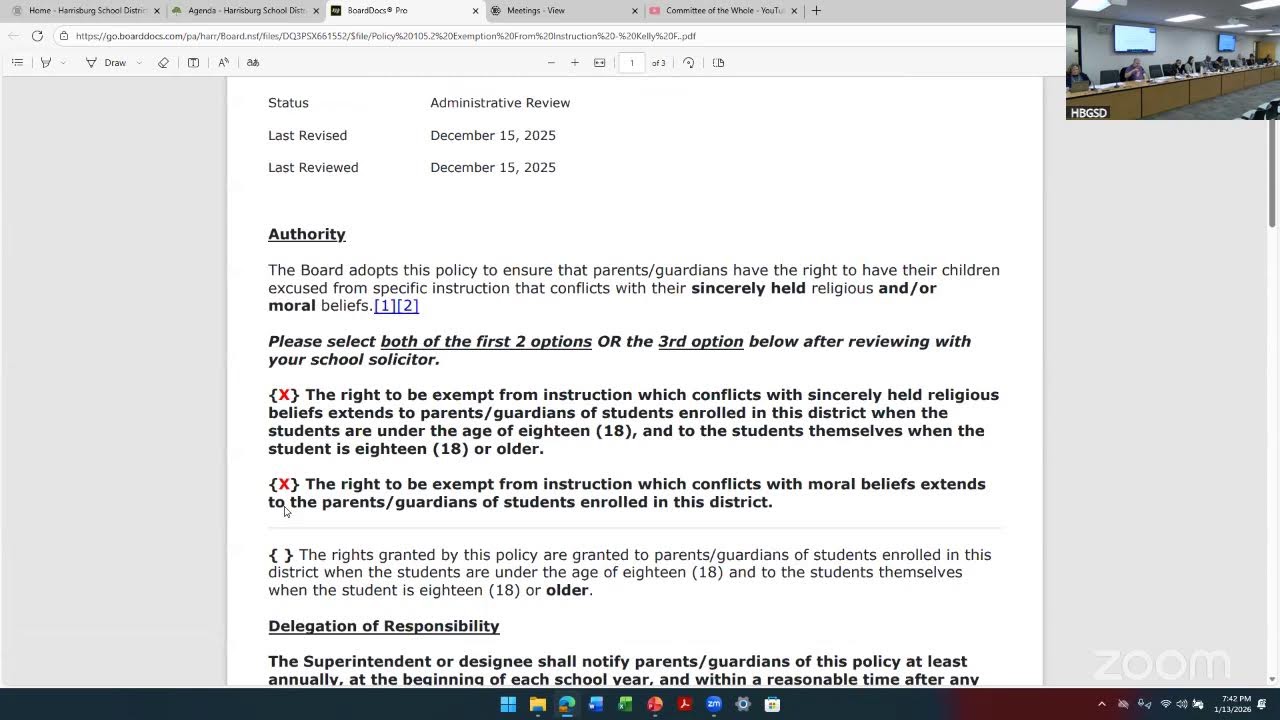The width and height of the screenshot is (1280, 720).
Task: Show hidden system tray icons
Action: pyautogui.click(x=1102, y=704)
